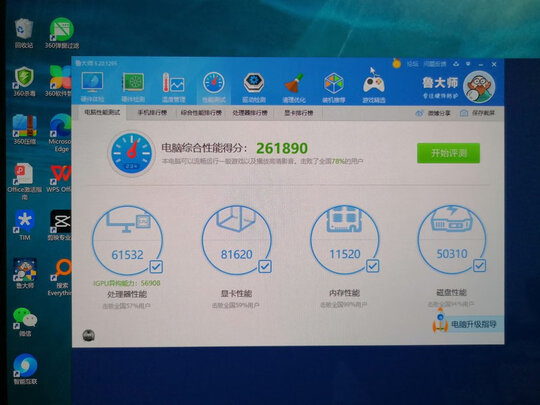Switch to the 电脑性能测试 tab
The image size is (540, 405).
pos(102,112)
